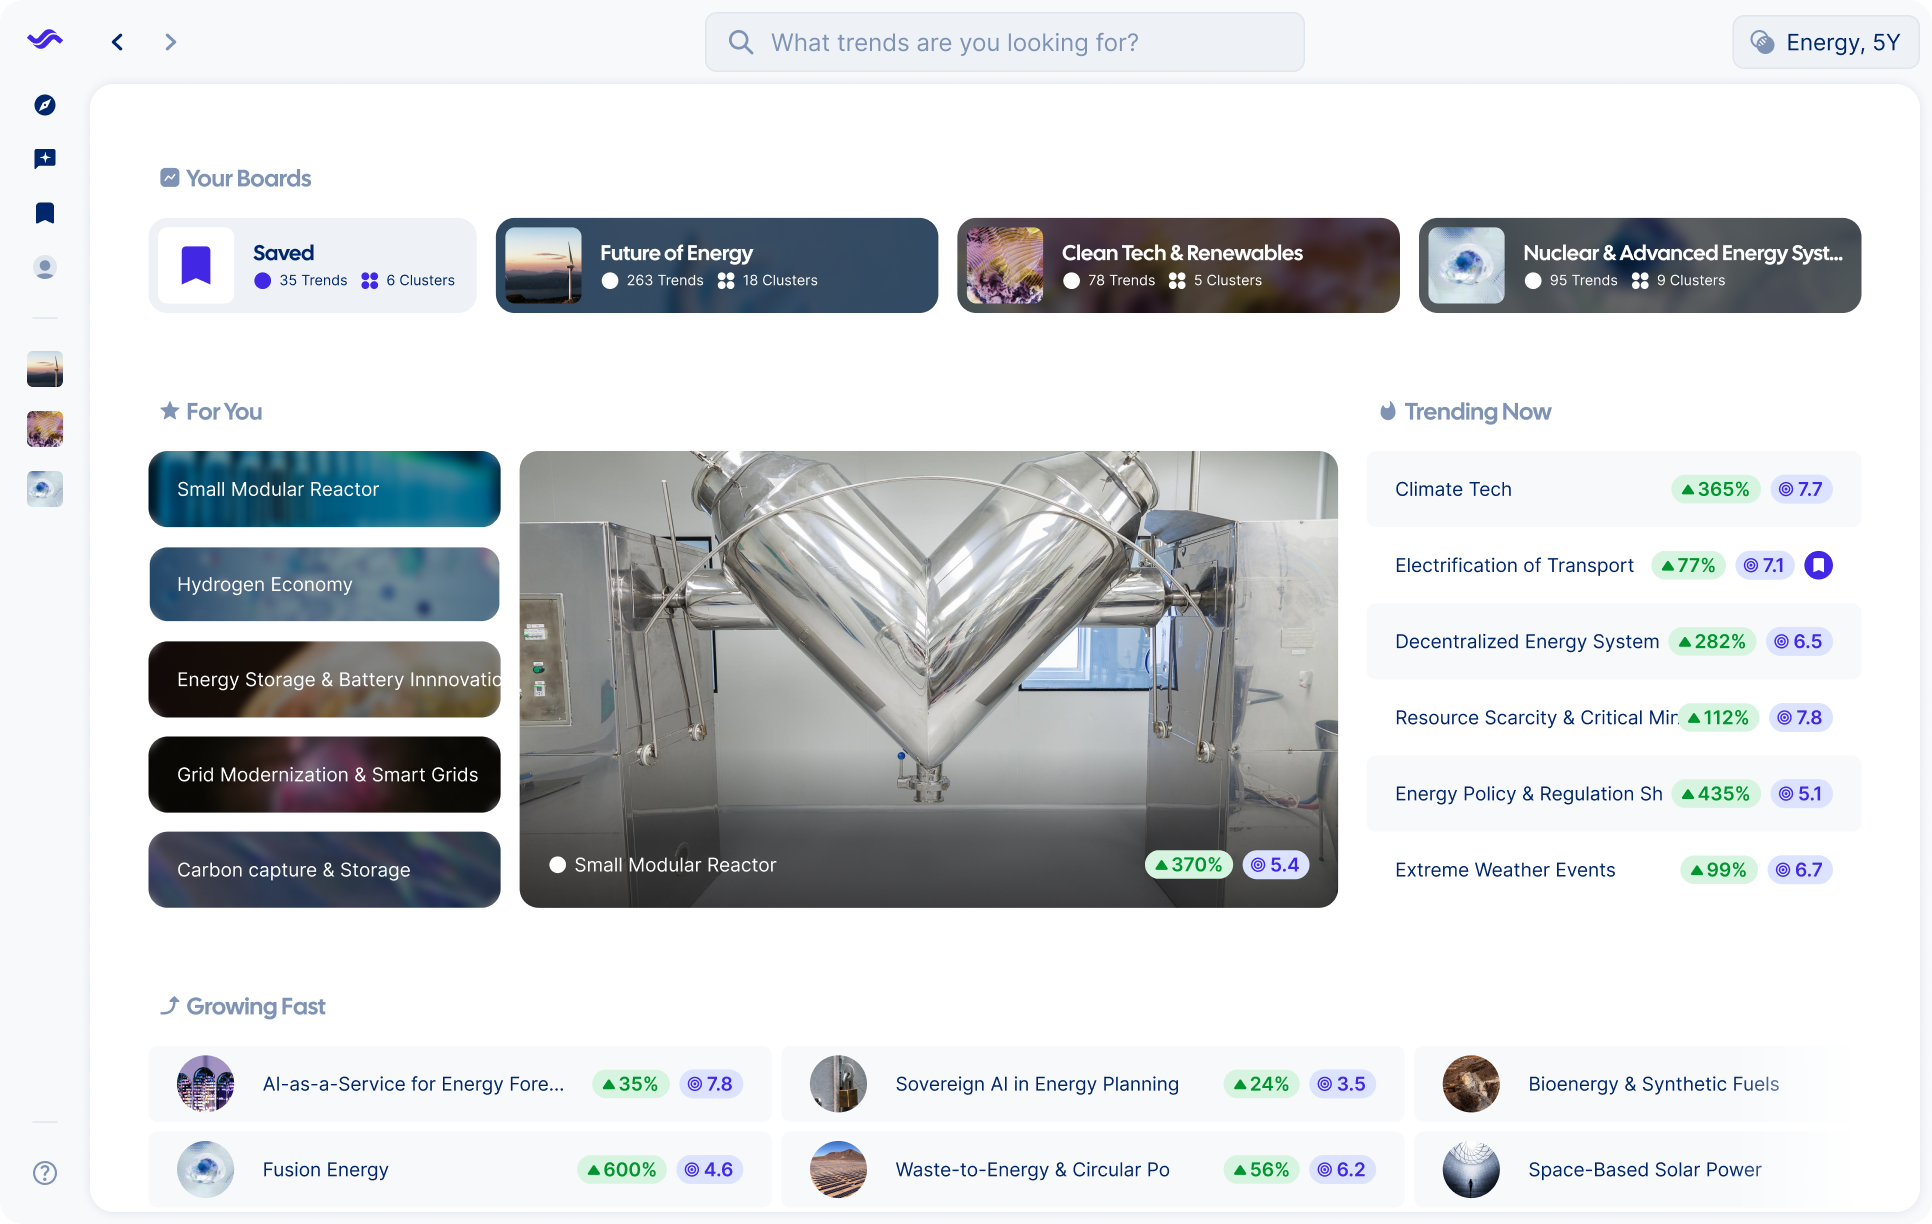Screen dimensions: 1932x1224
Task: Click the user profile avatar icon
Action: [45, 268]
